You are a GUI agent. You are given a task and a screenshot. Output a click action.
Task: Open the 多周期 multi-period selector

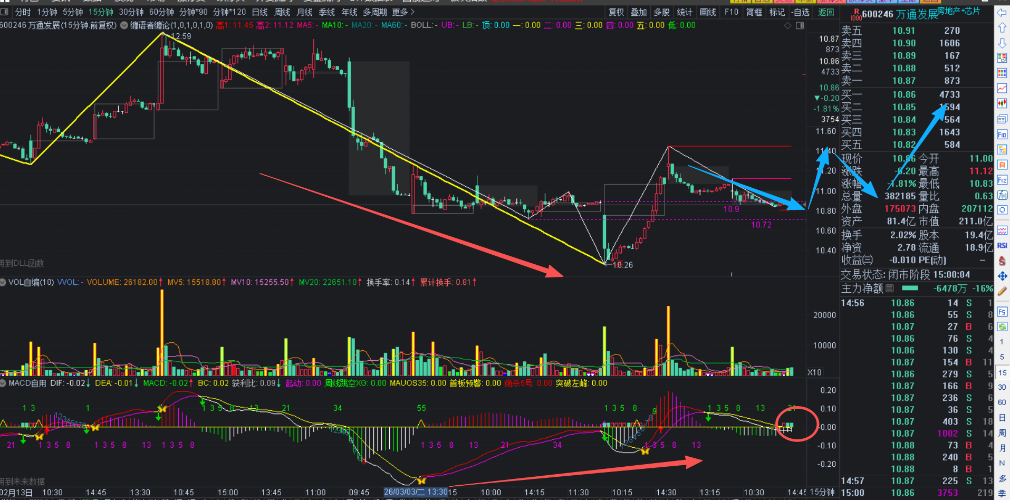click(375, 12)
